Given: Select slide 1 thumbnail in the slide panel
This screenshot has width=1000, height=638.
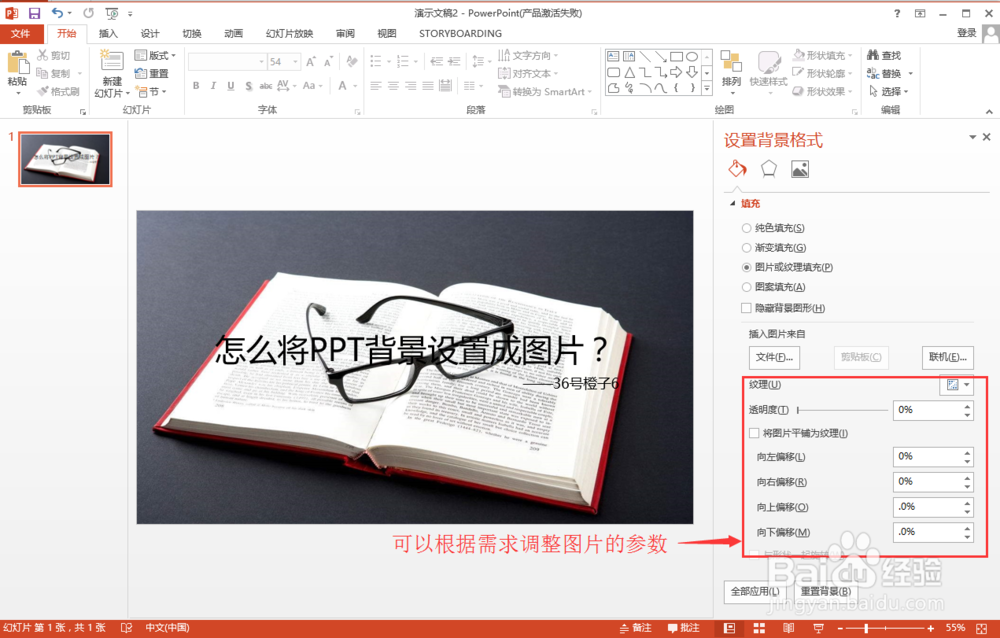Looking at the screenshot, I should point(66,158).
